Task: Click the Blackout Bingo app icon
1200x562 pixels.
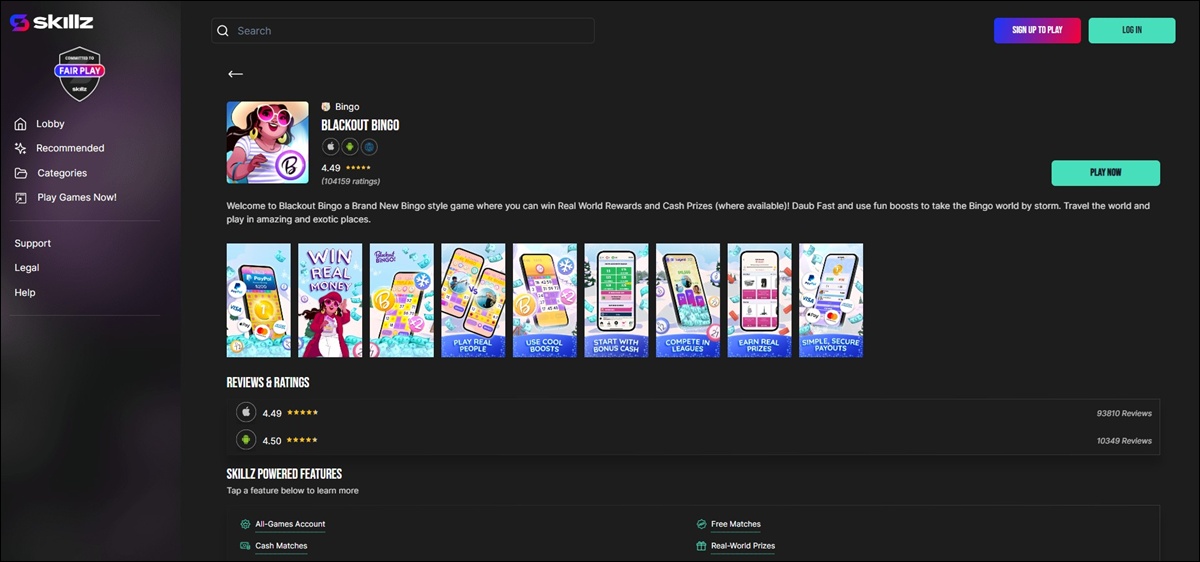Action: tap(267, 142)
